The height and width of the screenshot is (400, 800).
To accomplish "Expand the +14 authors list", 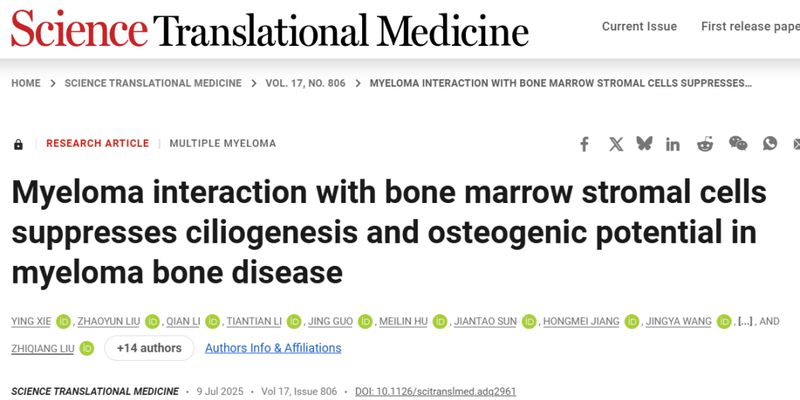I will pyautogui.click(x=149, y=348).
